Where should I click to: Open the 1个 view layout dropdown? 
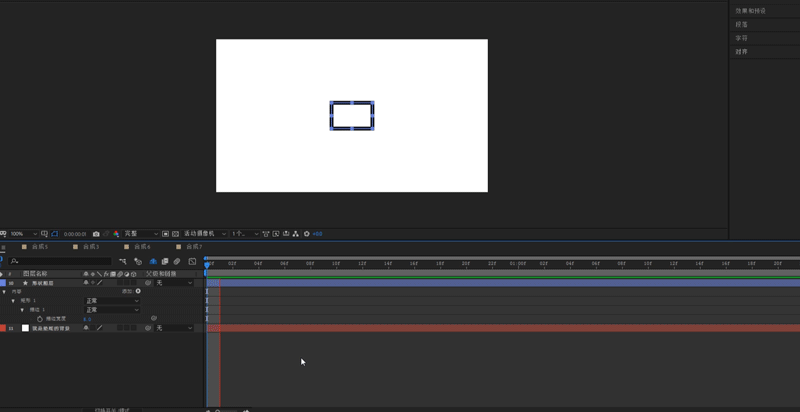tap(245, 234)
